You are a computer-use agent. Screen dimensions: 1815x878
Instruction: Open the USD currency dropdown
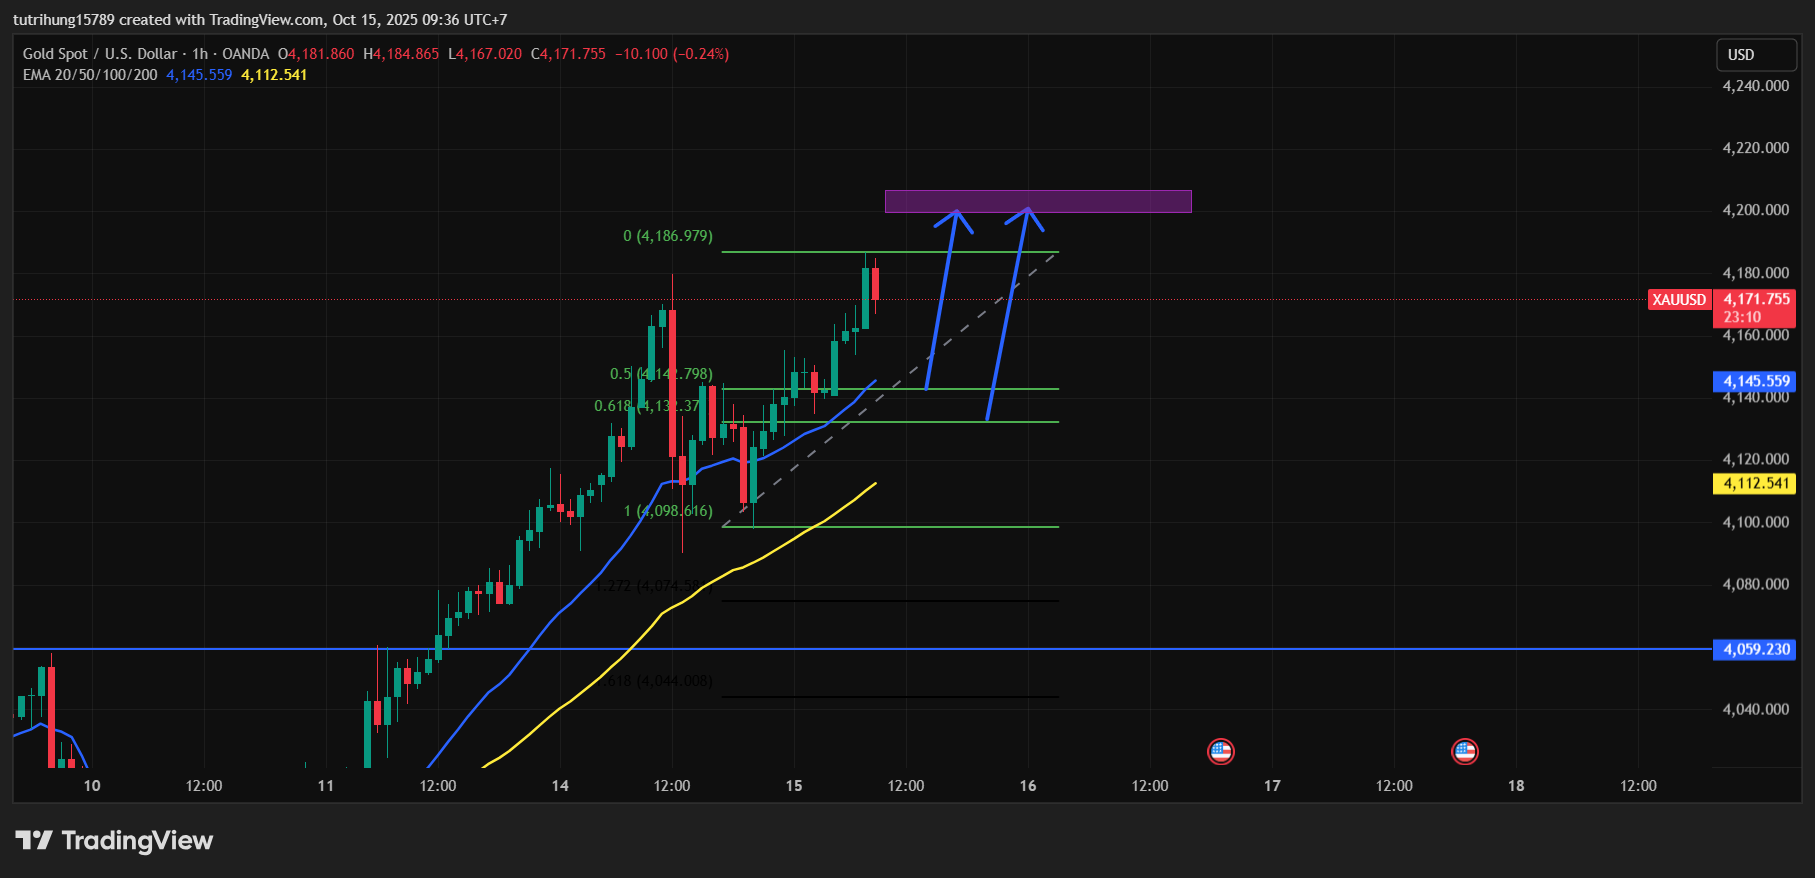pyautogui.click(x=1756, y=55)
